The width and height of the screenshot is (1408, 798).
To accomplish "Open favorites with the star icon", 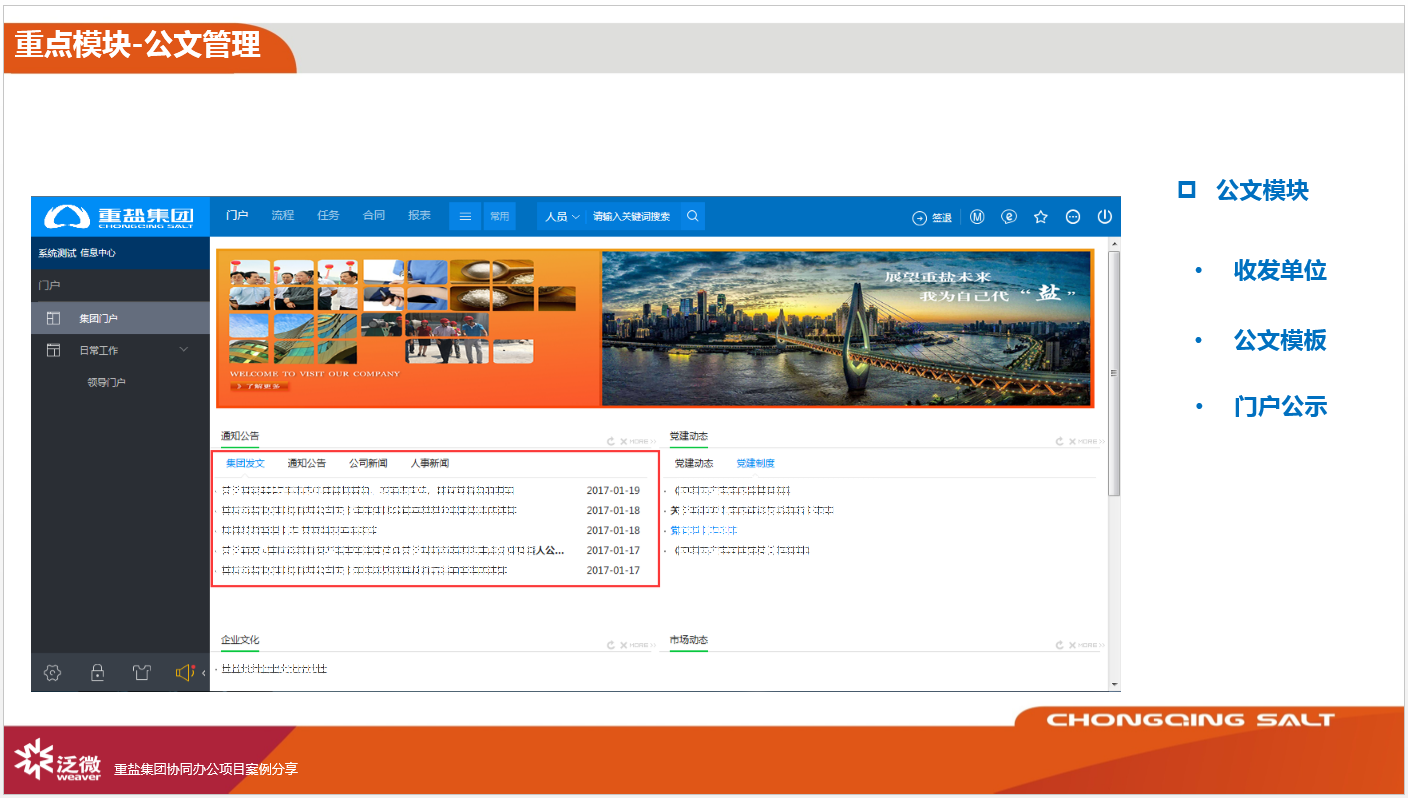I will [x=1041, y=217].
